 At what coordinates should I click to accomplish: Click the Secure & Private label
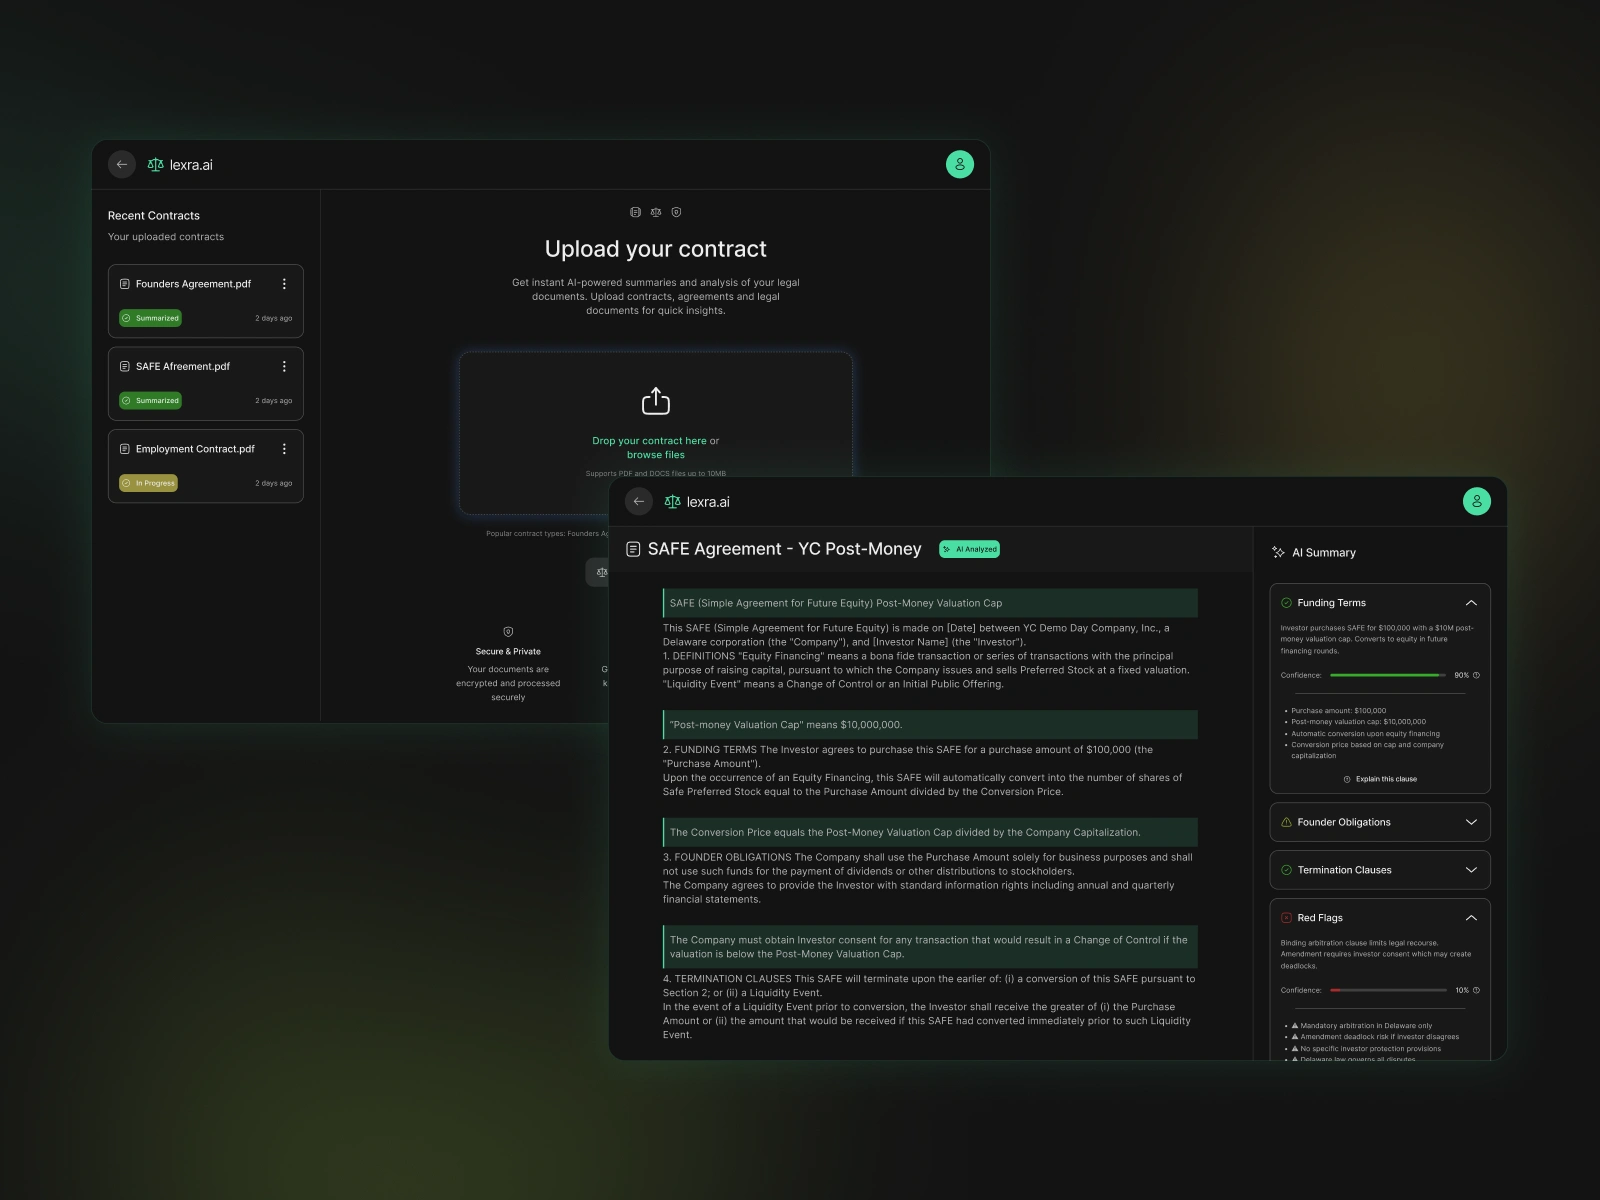click(508, 652)
